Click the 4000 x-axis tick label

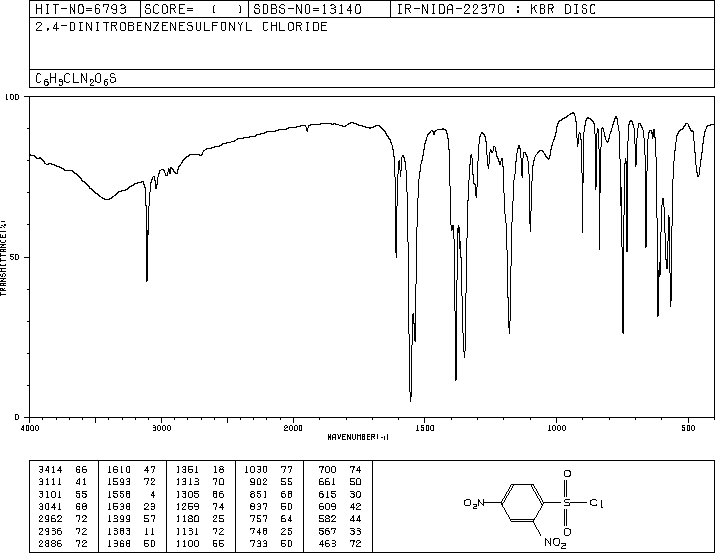point(30,428)
